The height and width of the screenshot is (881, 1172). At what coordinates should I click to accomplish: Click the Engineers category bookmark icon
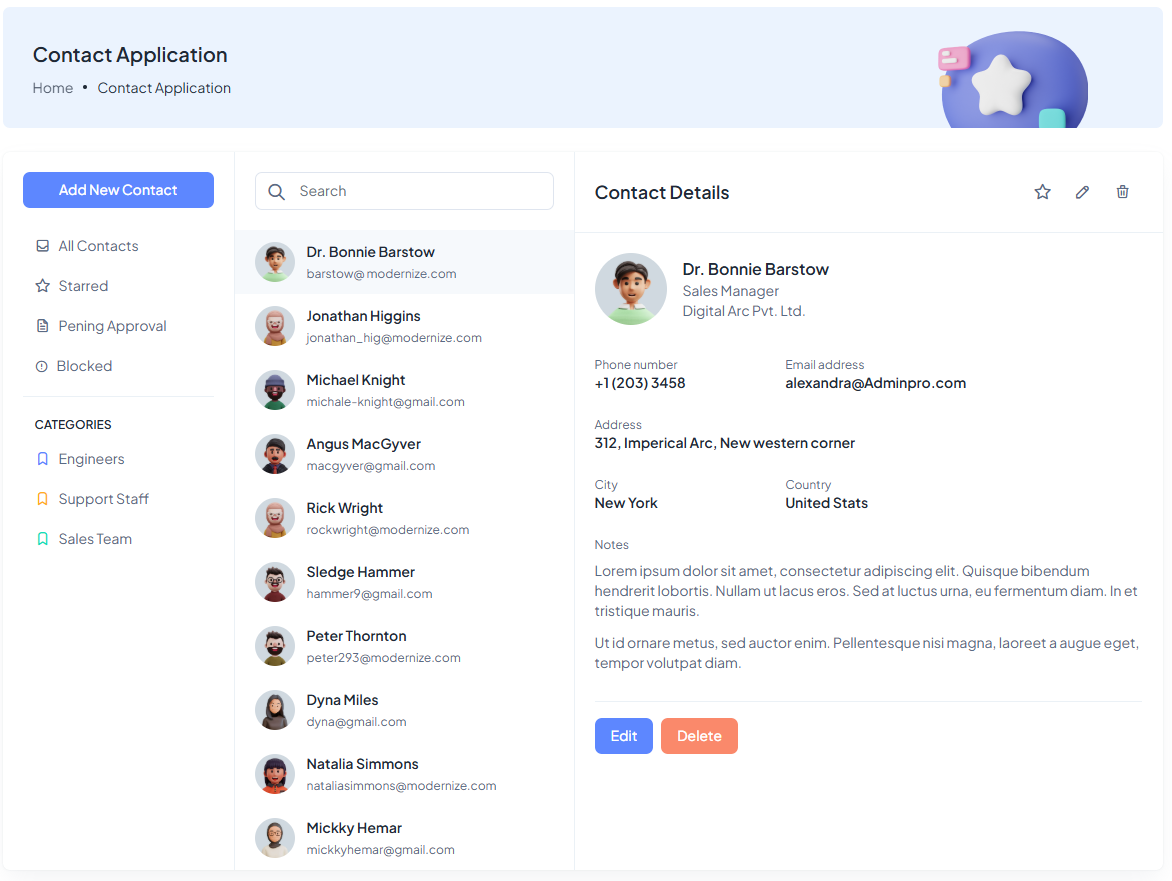tap(42, 459)
